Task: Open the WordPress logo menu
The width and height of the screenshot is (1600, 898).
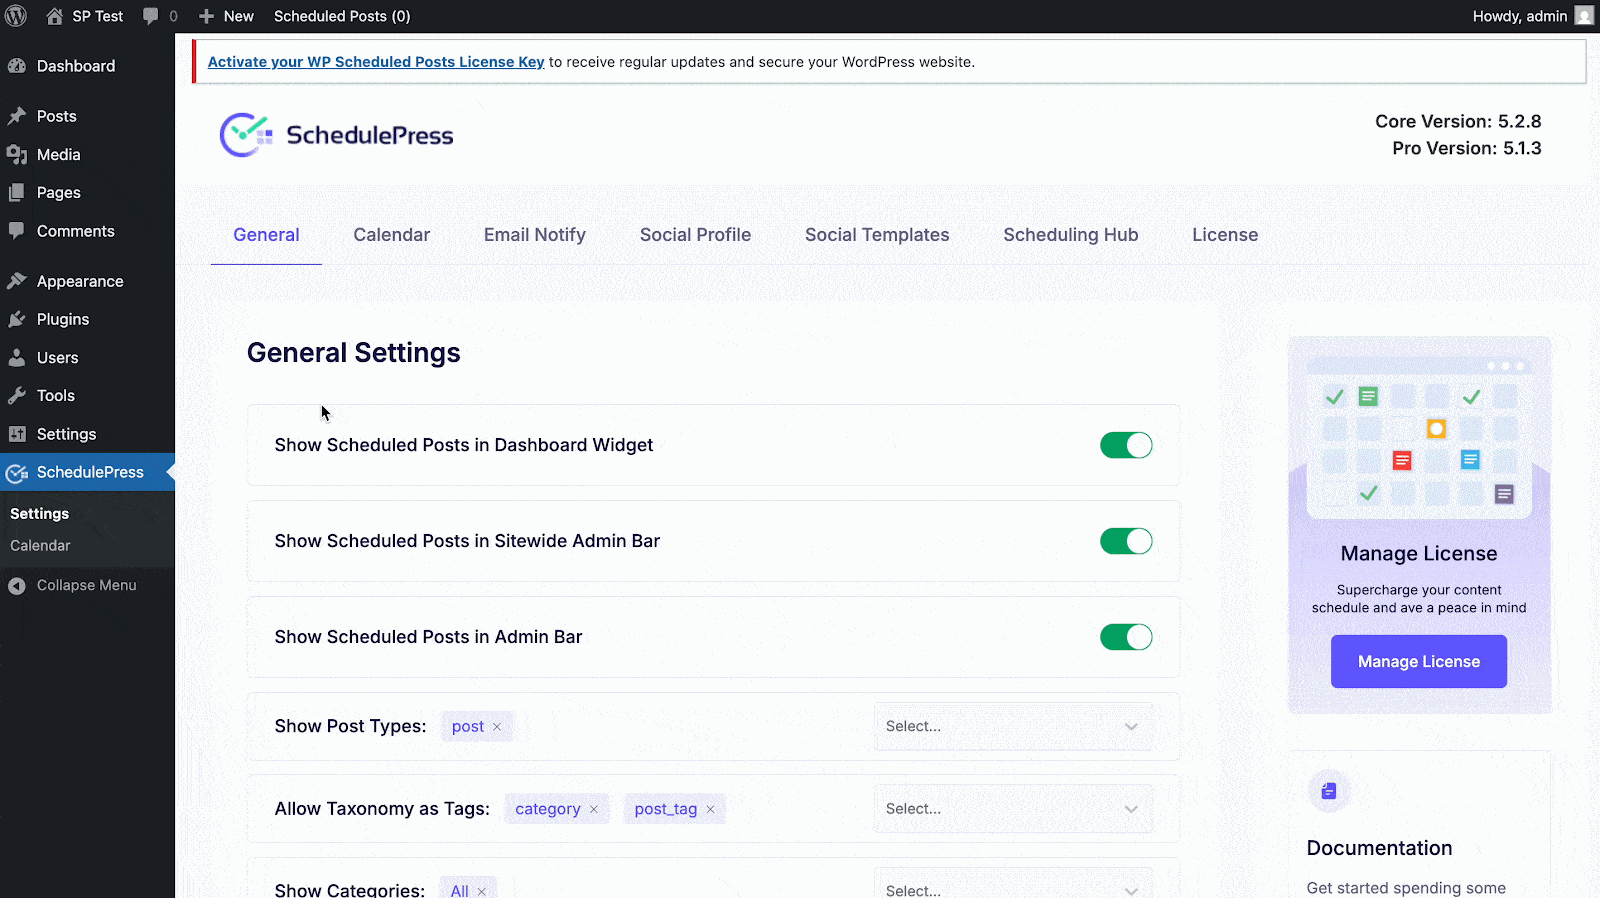Action: click(x=16, y=16)
